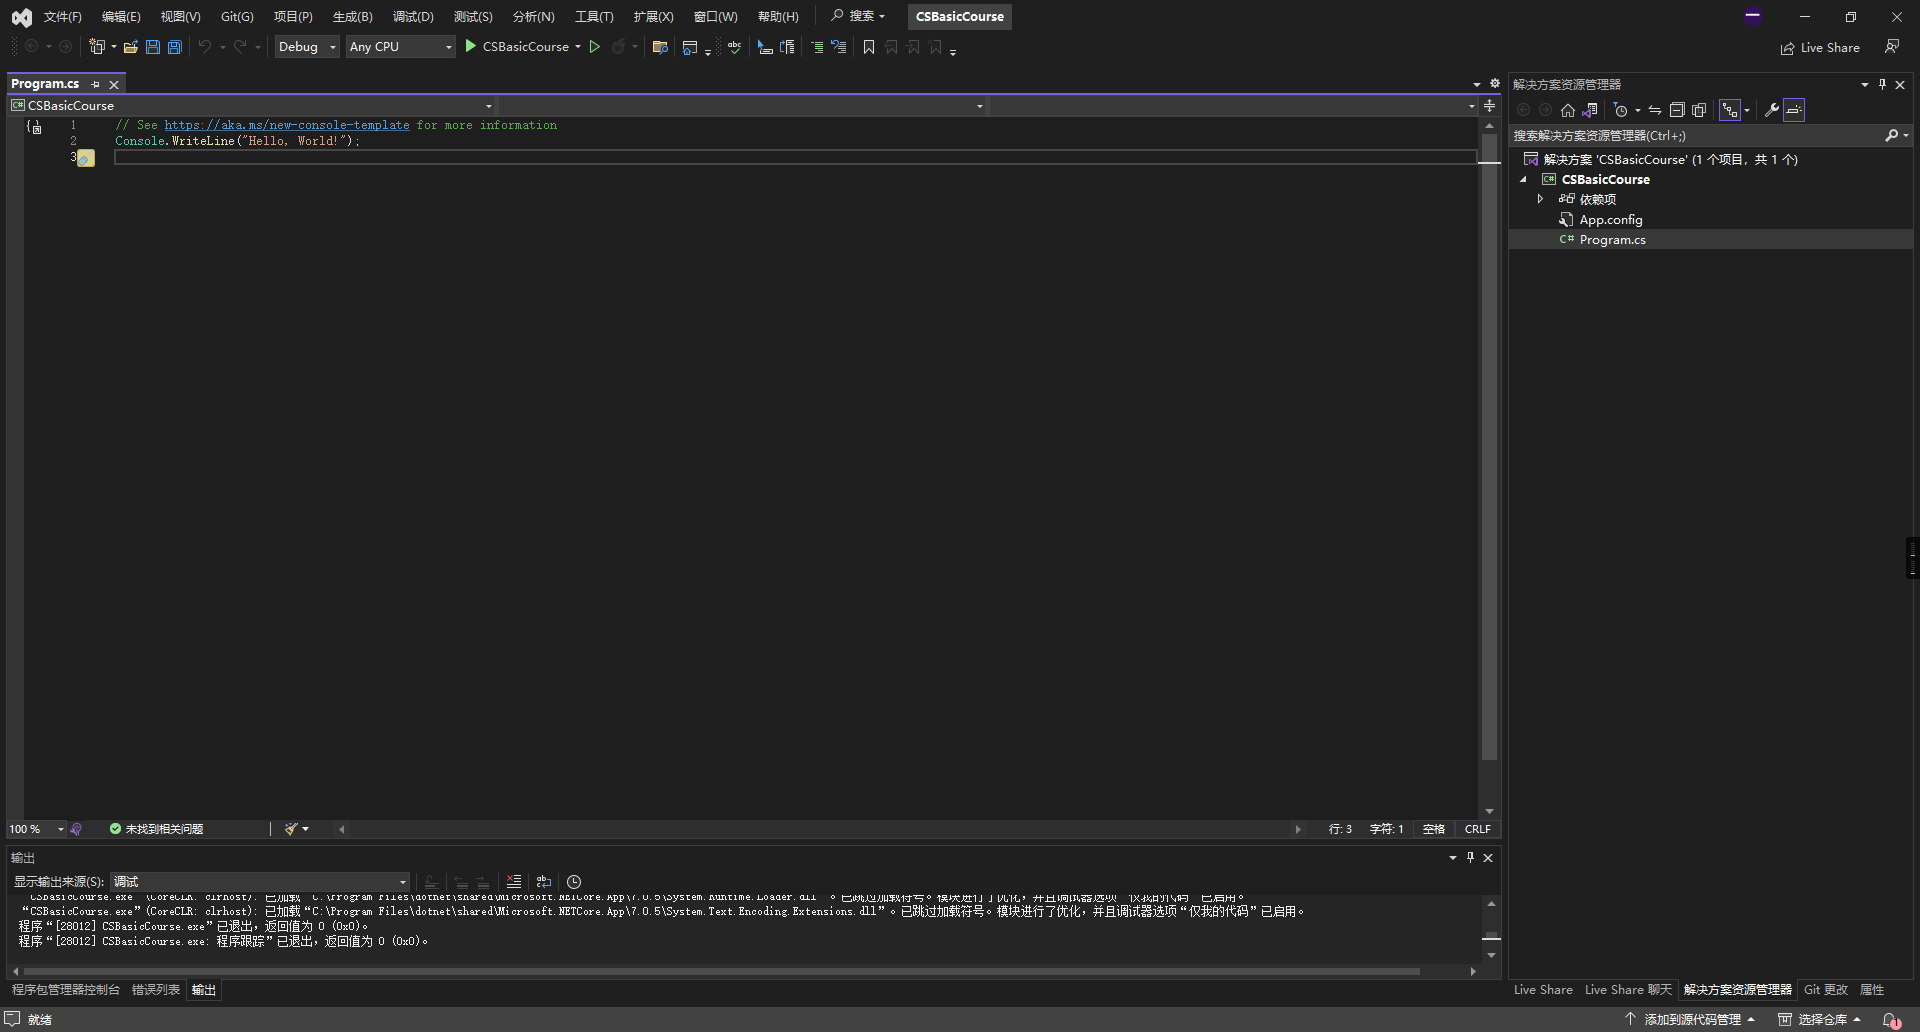The image size is (1920, 1032).
Task: Toggle Preview Selected Items in Solution Explorer
Action: [x=1794, y=110]
